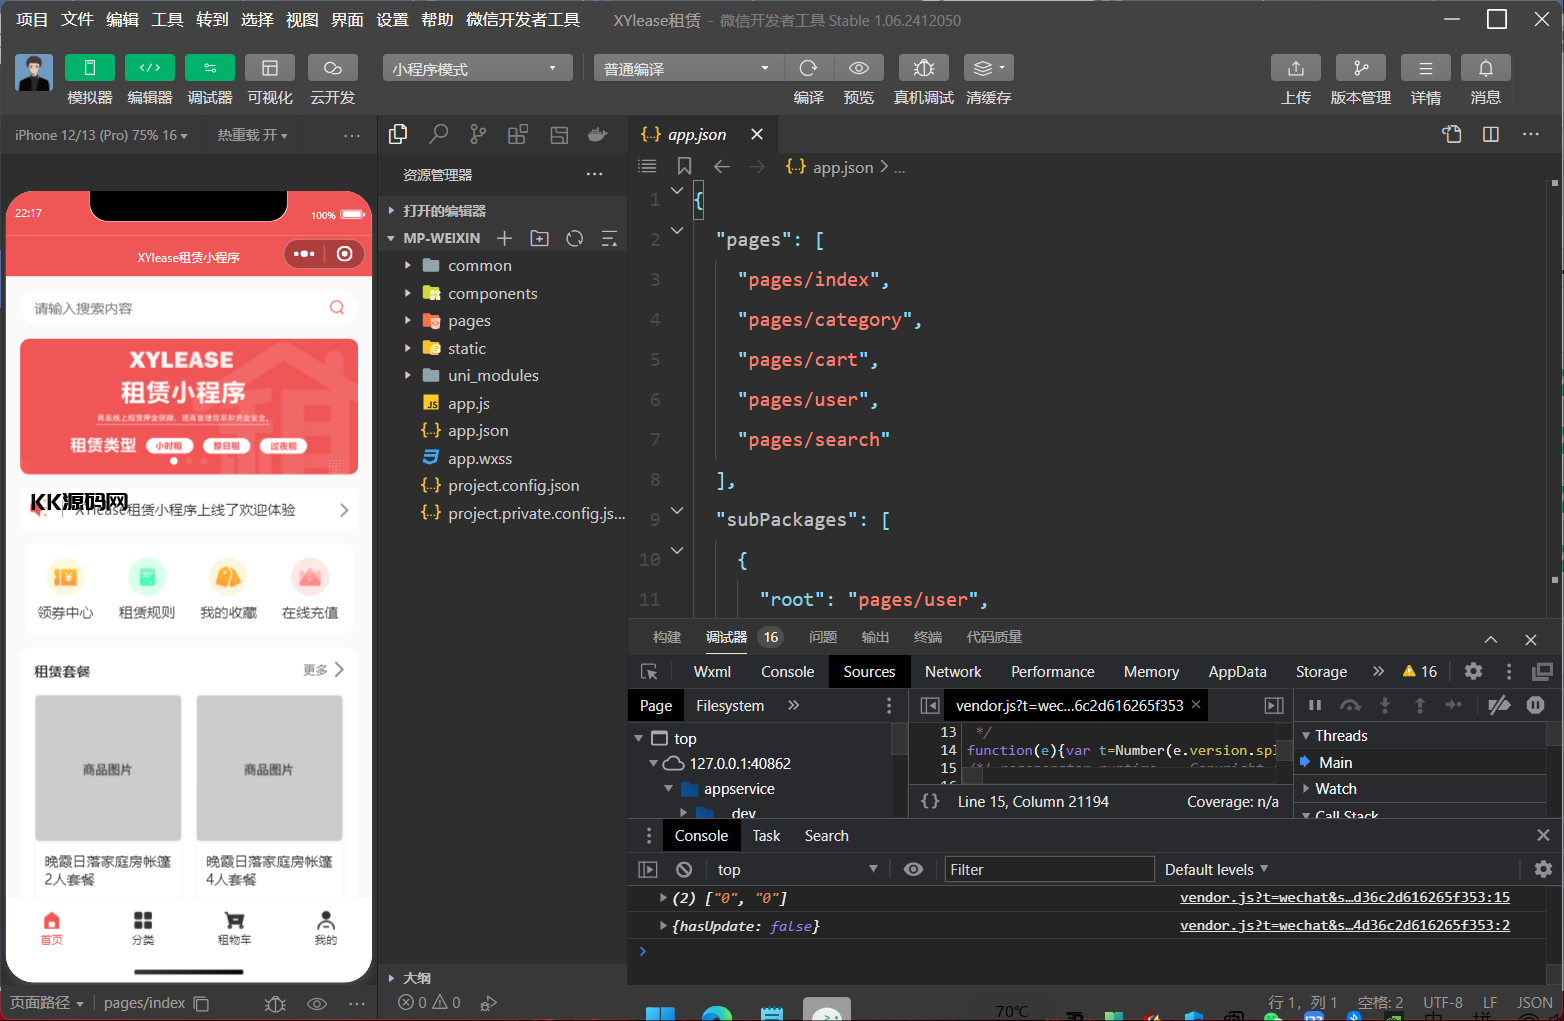Open the Extensions icon in sidebar
Viewport: 1564px width, 1021px height.
(x=518, y=134)
